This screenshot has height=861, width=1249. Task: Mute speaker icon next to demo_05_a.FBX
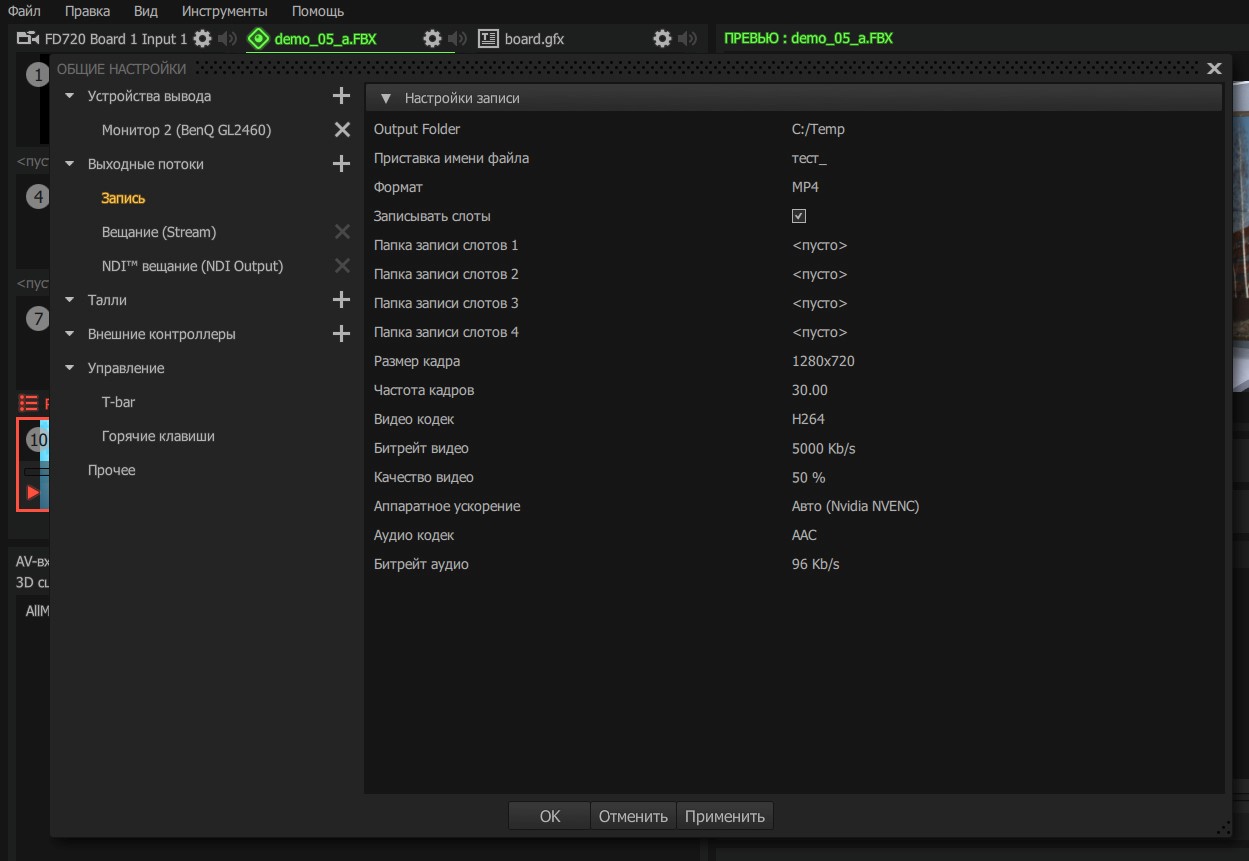point(457,39)
